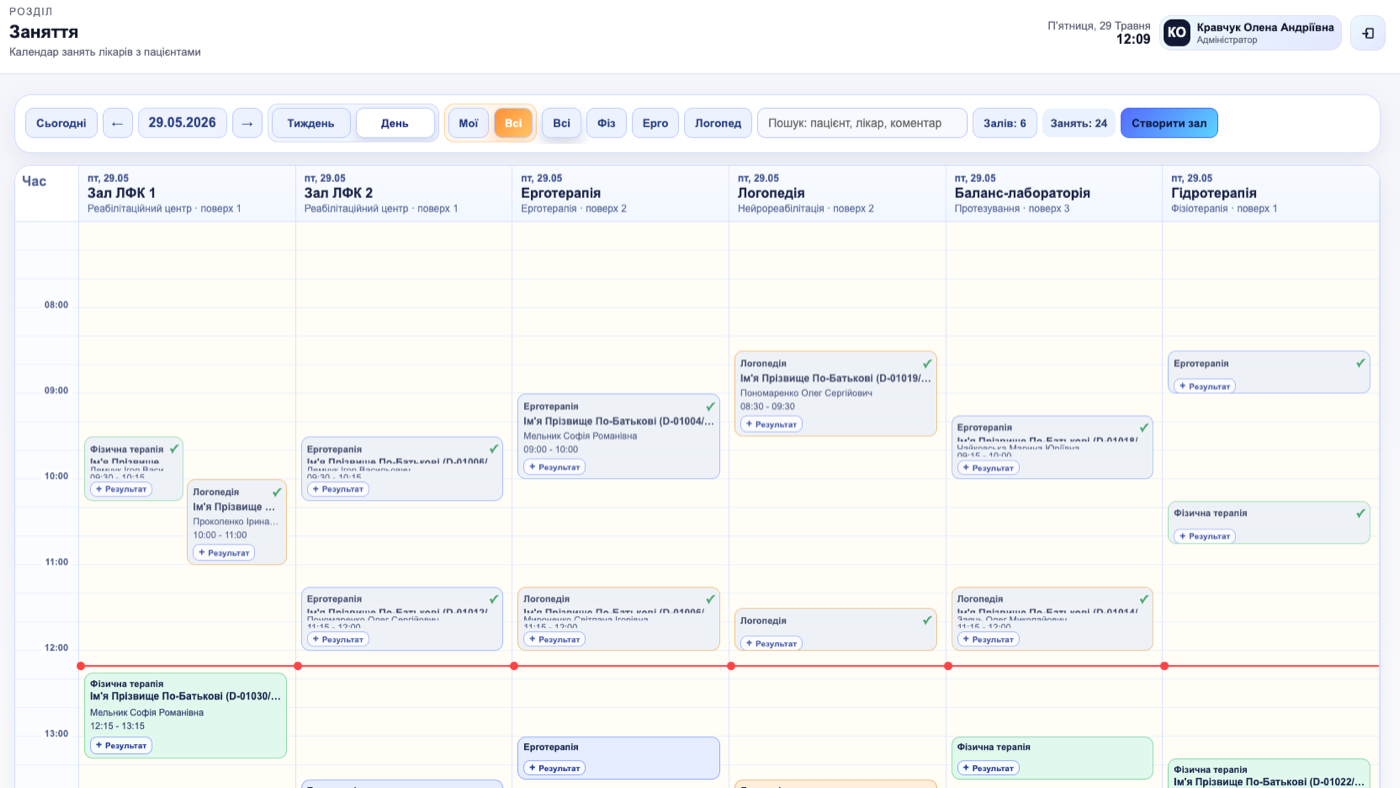
Task: Open the KO user avatar
Action: click(1177, 33)
